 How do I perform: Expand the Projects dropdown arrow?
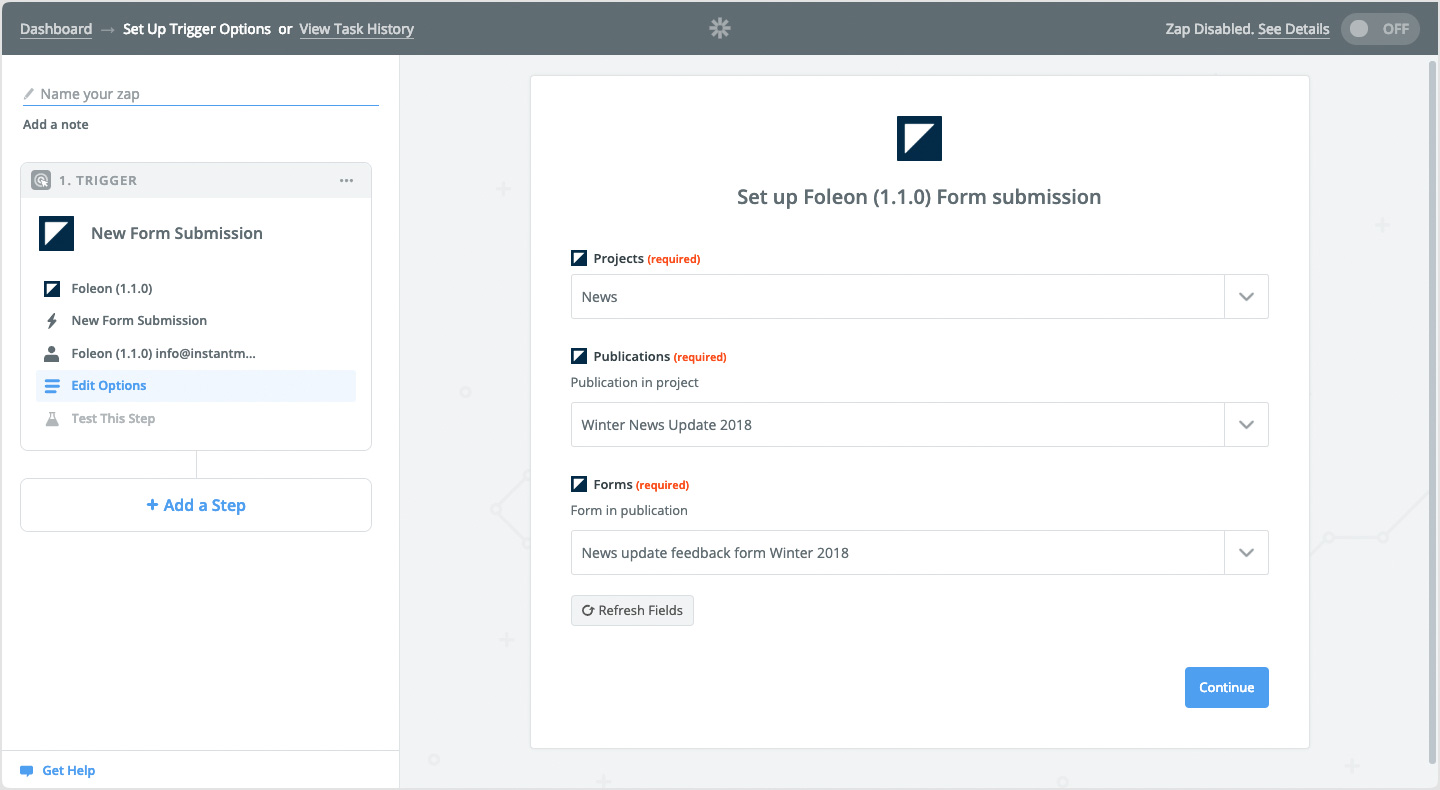pos(1246,297)
